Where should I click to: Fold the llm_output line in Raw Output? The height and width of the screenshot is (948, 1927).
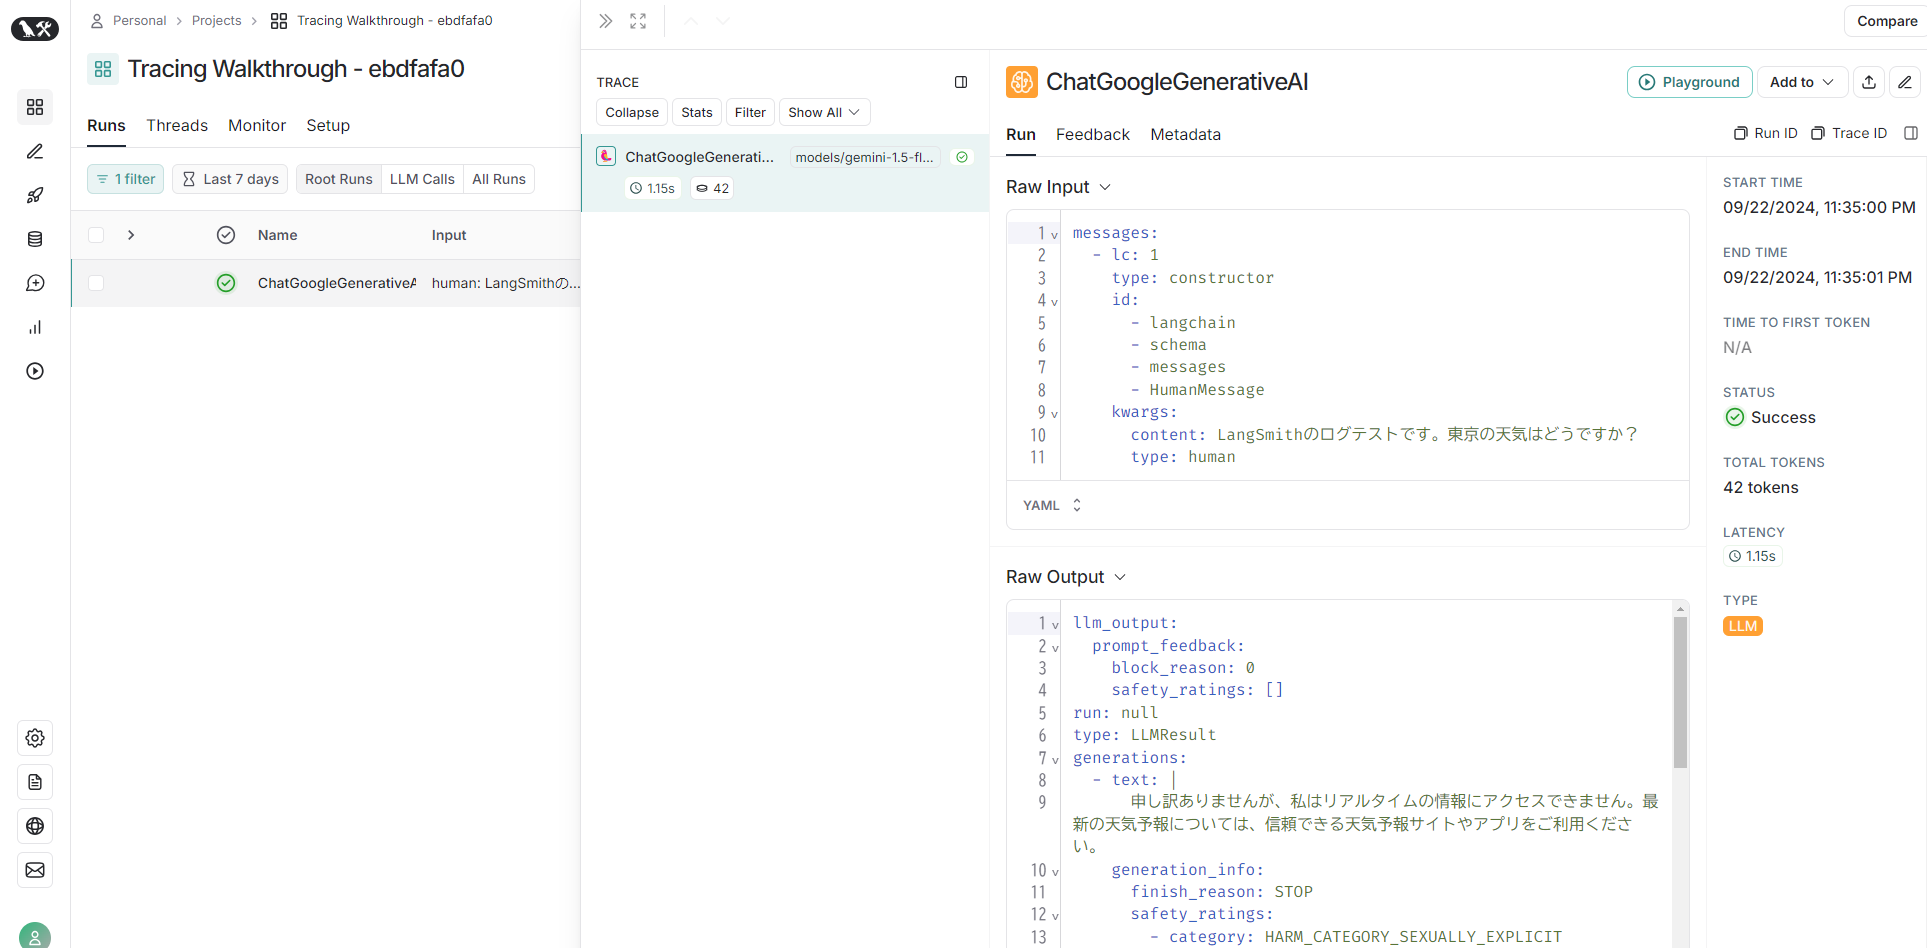(x=1054, y=625)
